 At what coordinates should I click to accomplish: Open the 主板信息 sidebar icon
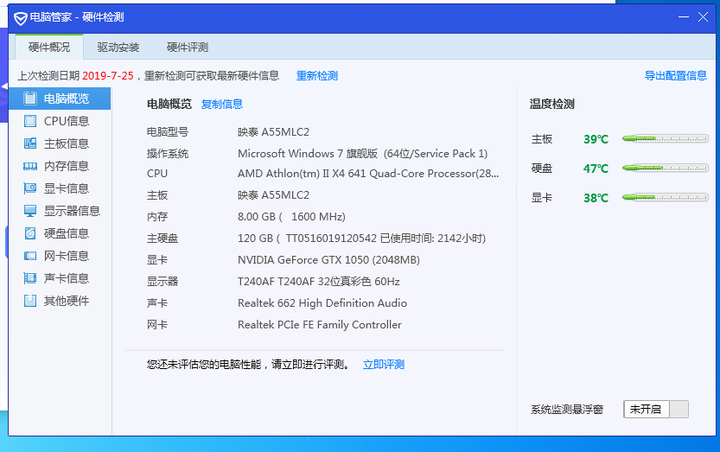[30, 143]
